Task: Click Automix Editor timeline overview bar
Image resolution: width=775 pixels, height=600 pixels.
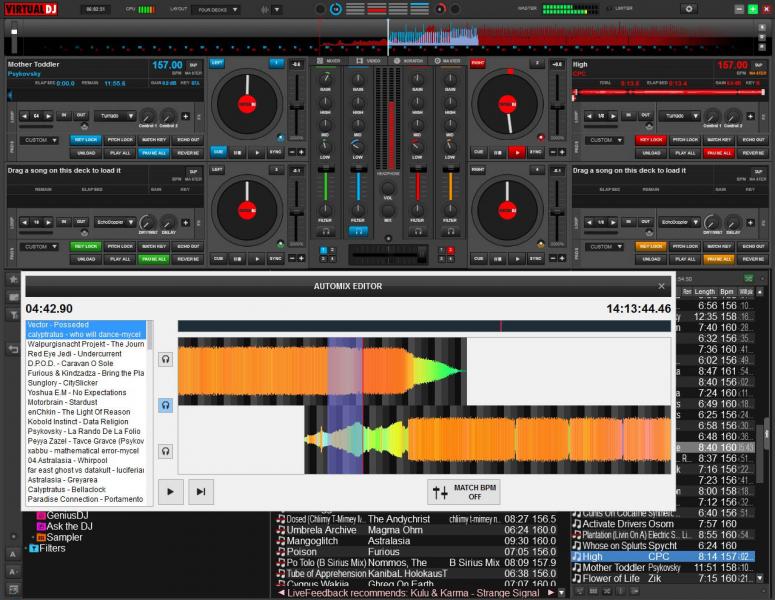Action: pos(424,326)
